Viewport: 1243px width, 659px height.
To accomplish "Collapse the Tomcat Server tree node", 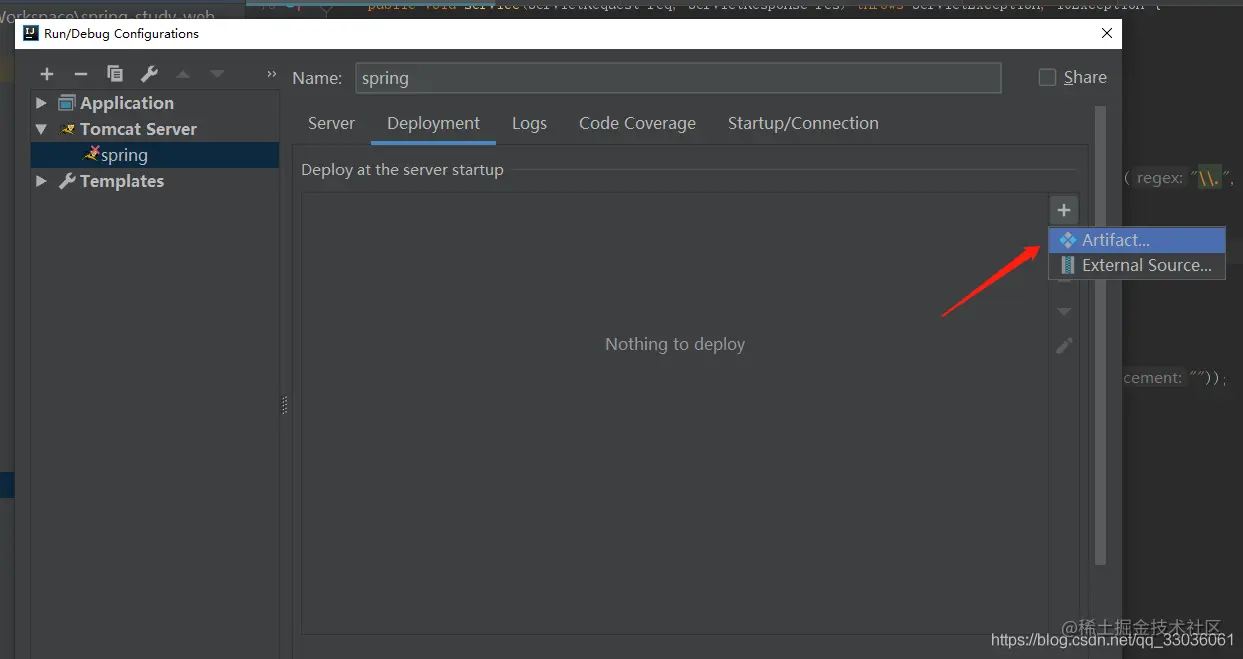I will 41,129.
